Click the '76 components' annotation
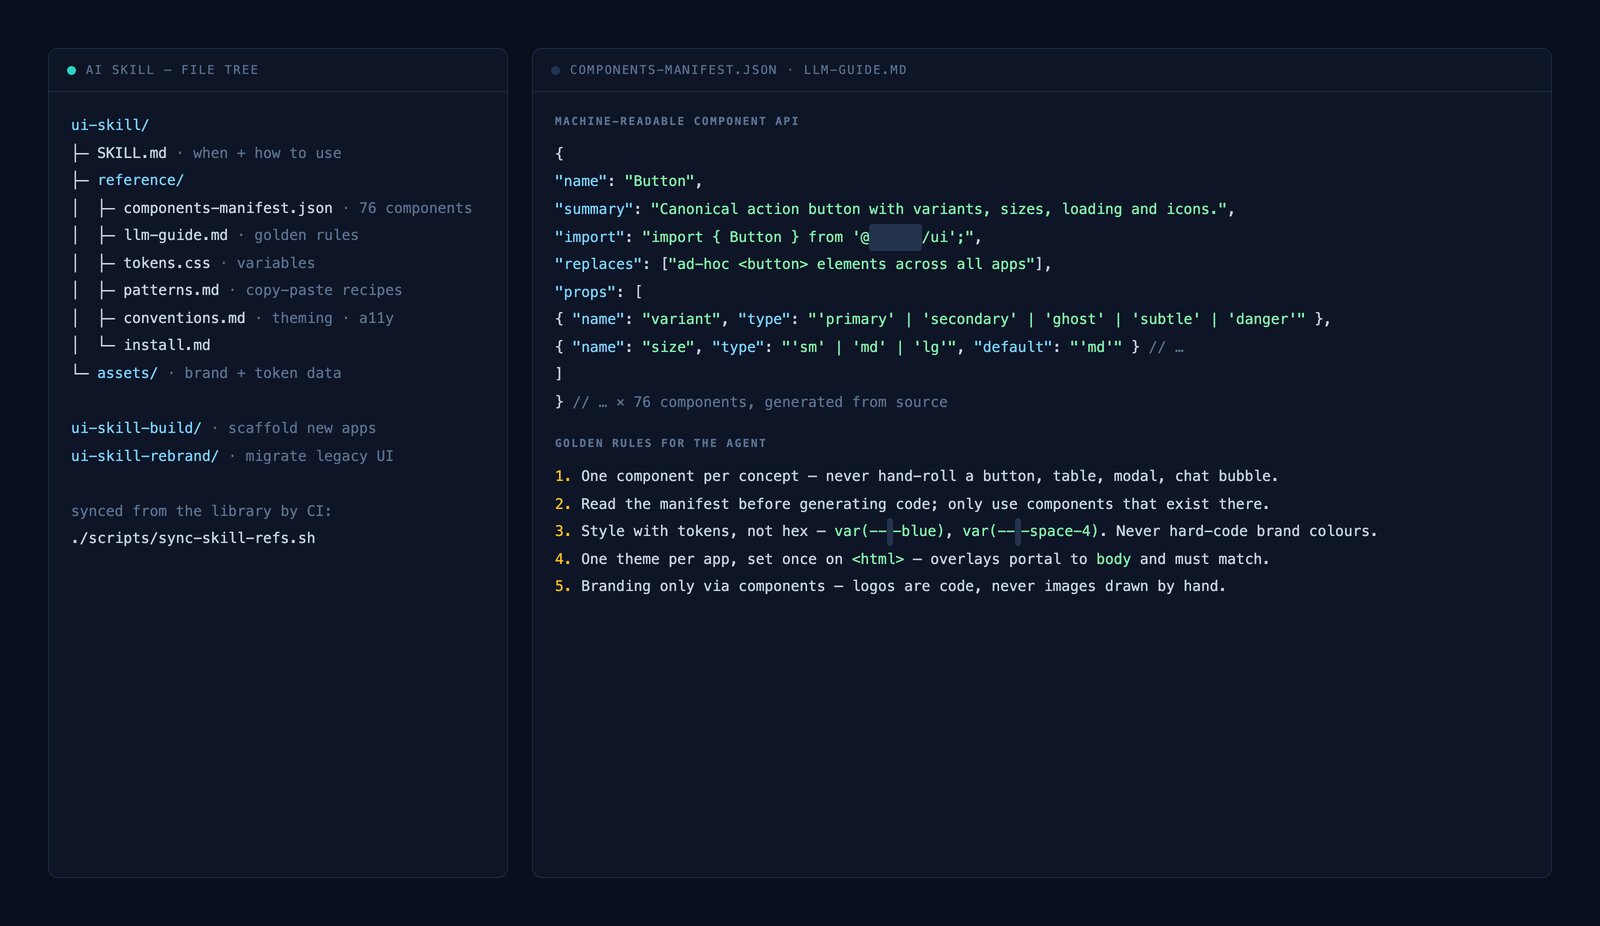The image size is (1600, 926). (415, 208)
